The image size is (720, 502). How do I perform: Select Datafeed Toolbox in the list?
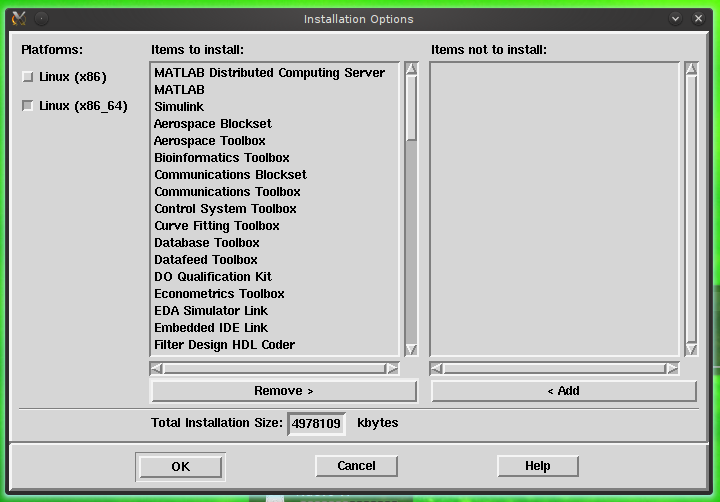274,259
